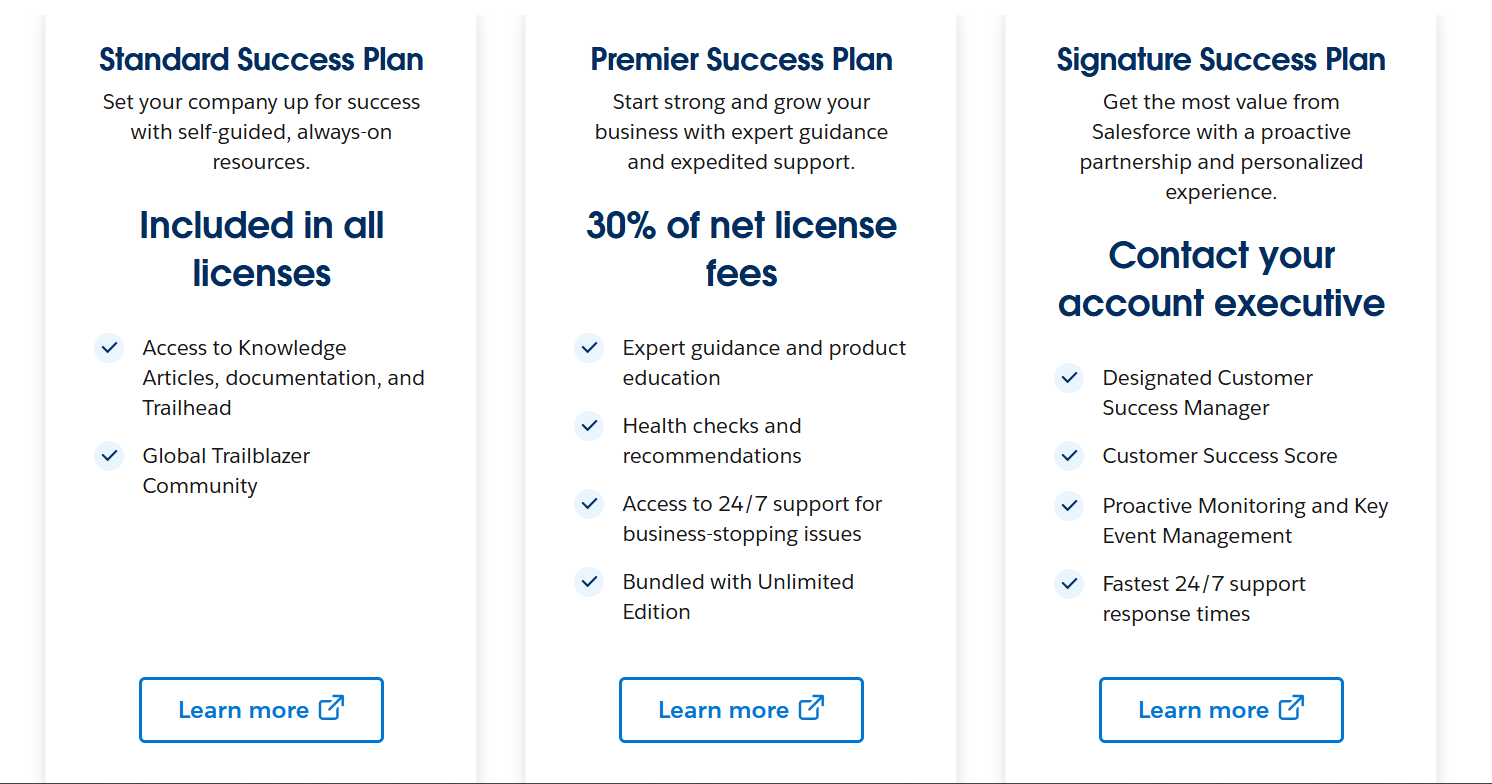
Task: Open the Premier plan Learn more button
Action: click(x=741, y=710)
